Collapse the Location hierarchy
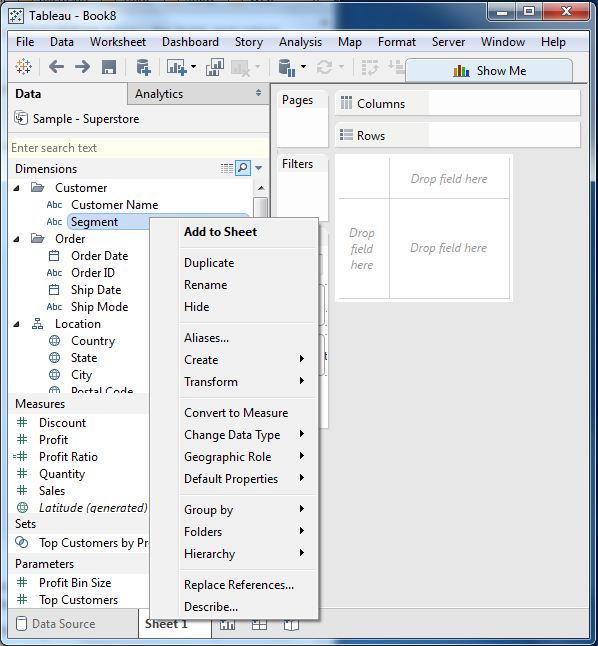 point(16,324)
